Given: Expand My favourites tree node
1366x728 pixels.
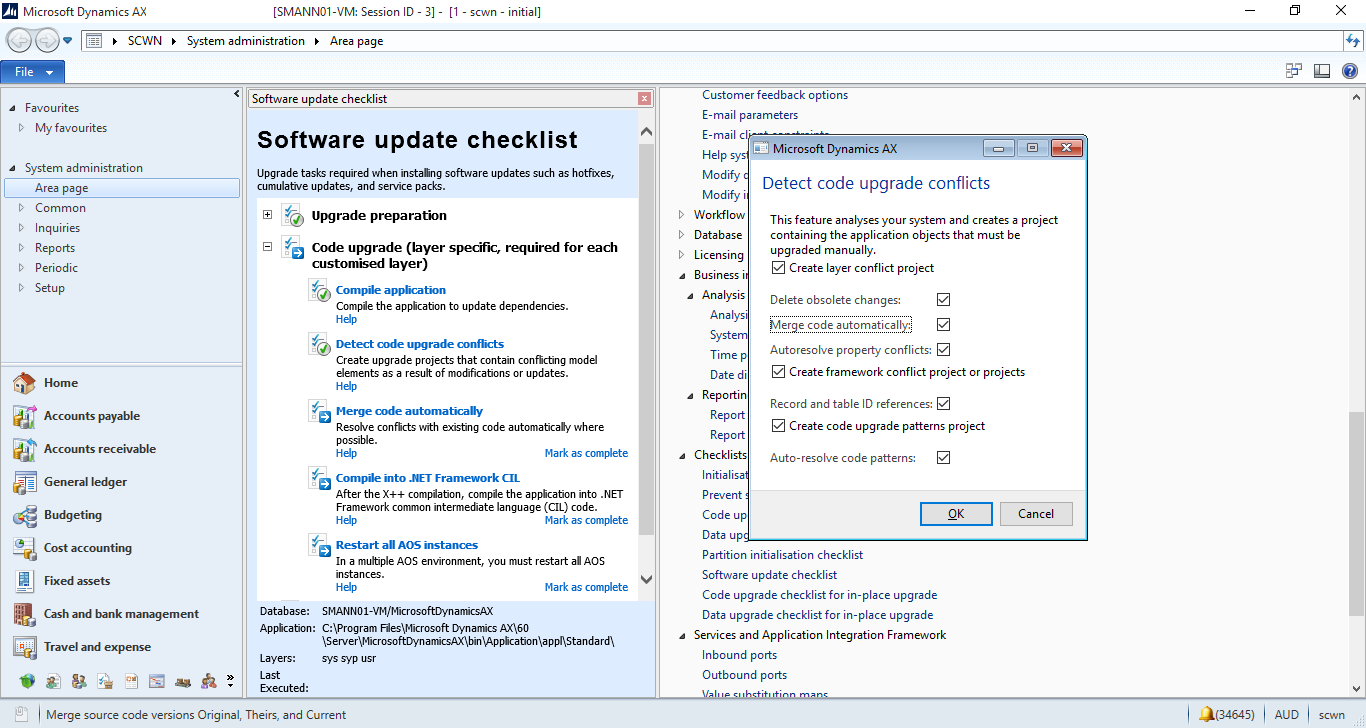Looking at the screenshot, I should point(22,128).
